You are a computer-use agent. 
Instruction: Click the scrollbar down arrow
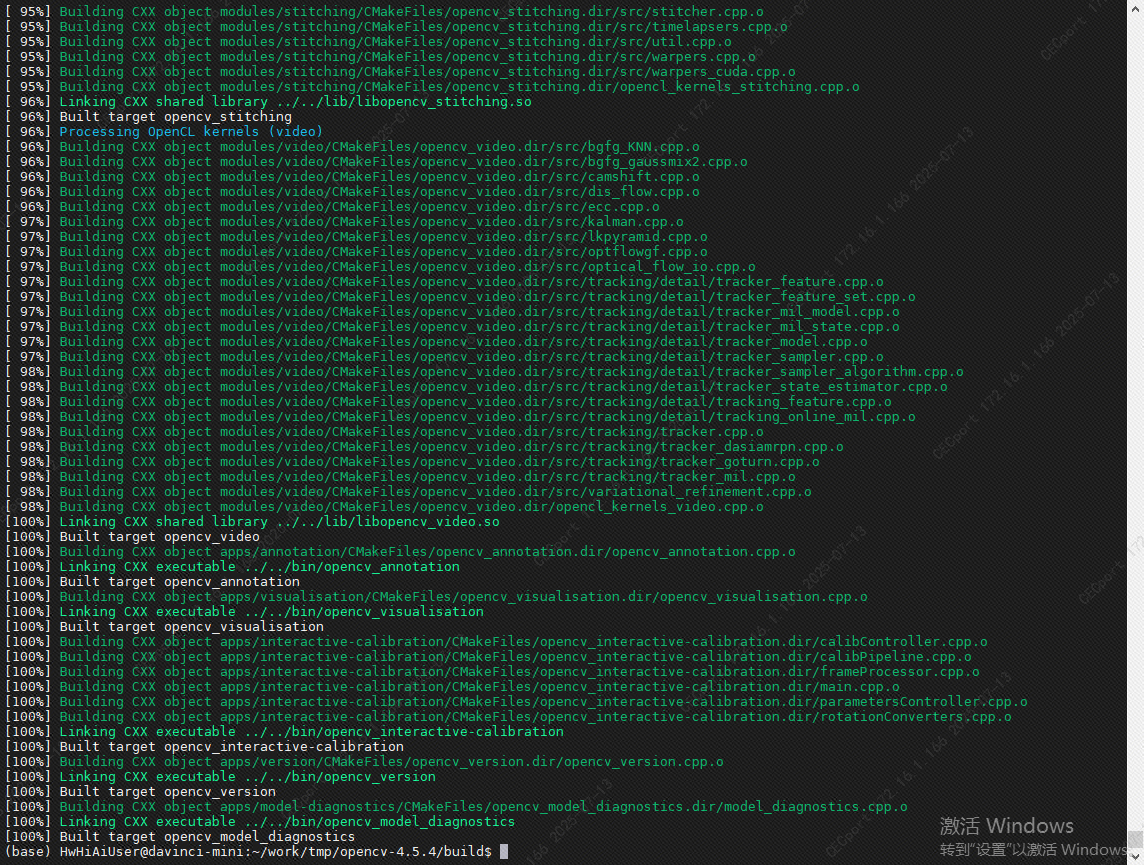[x=1135, y=858]
